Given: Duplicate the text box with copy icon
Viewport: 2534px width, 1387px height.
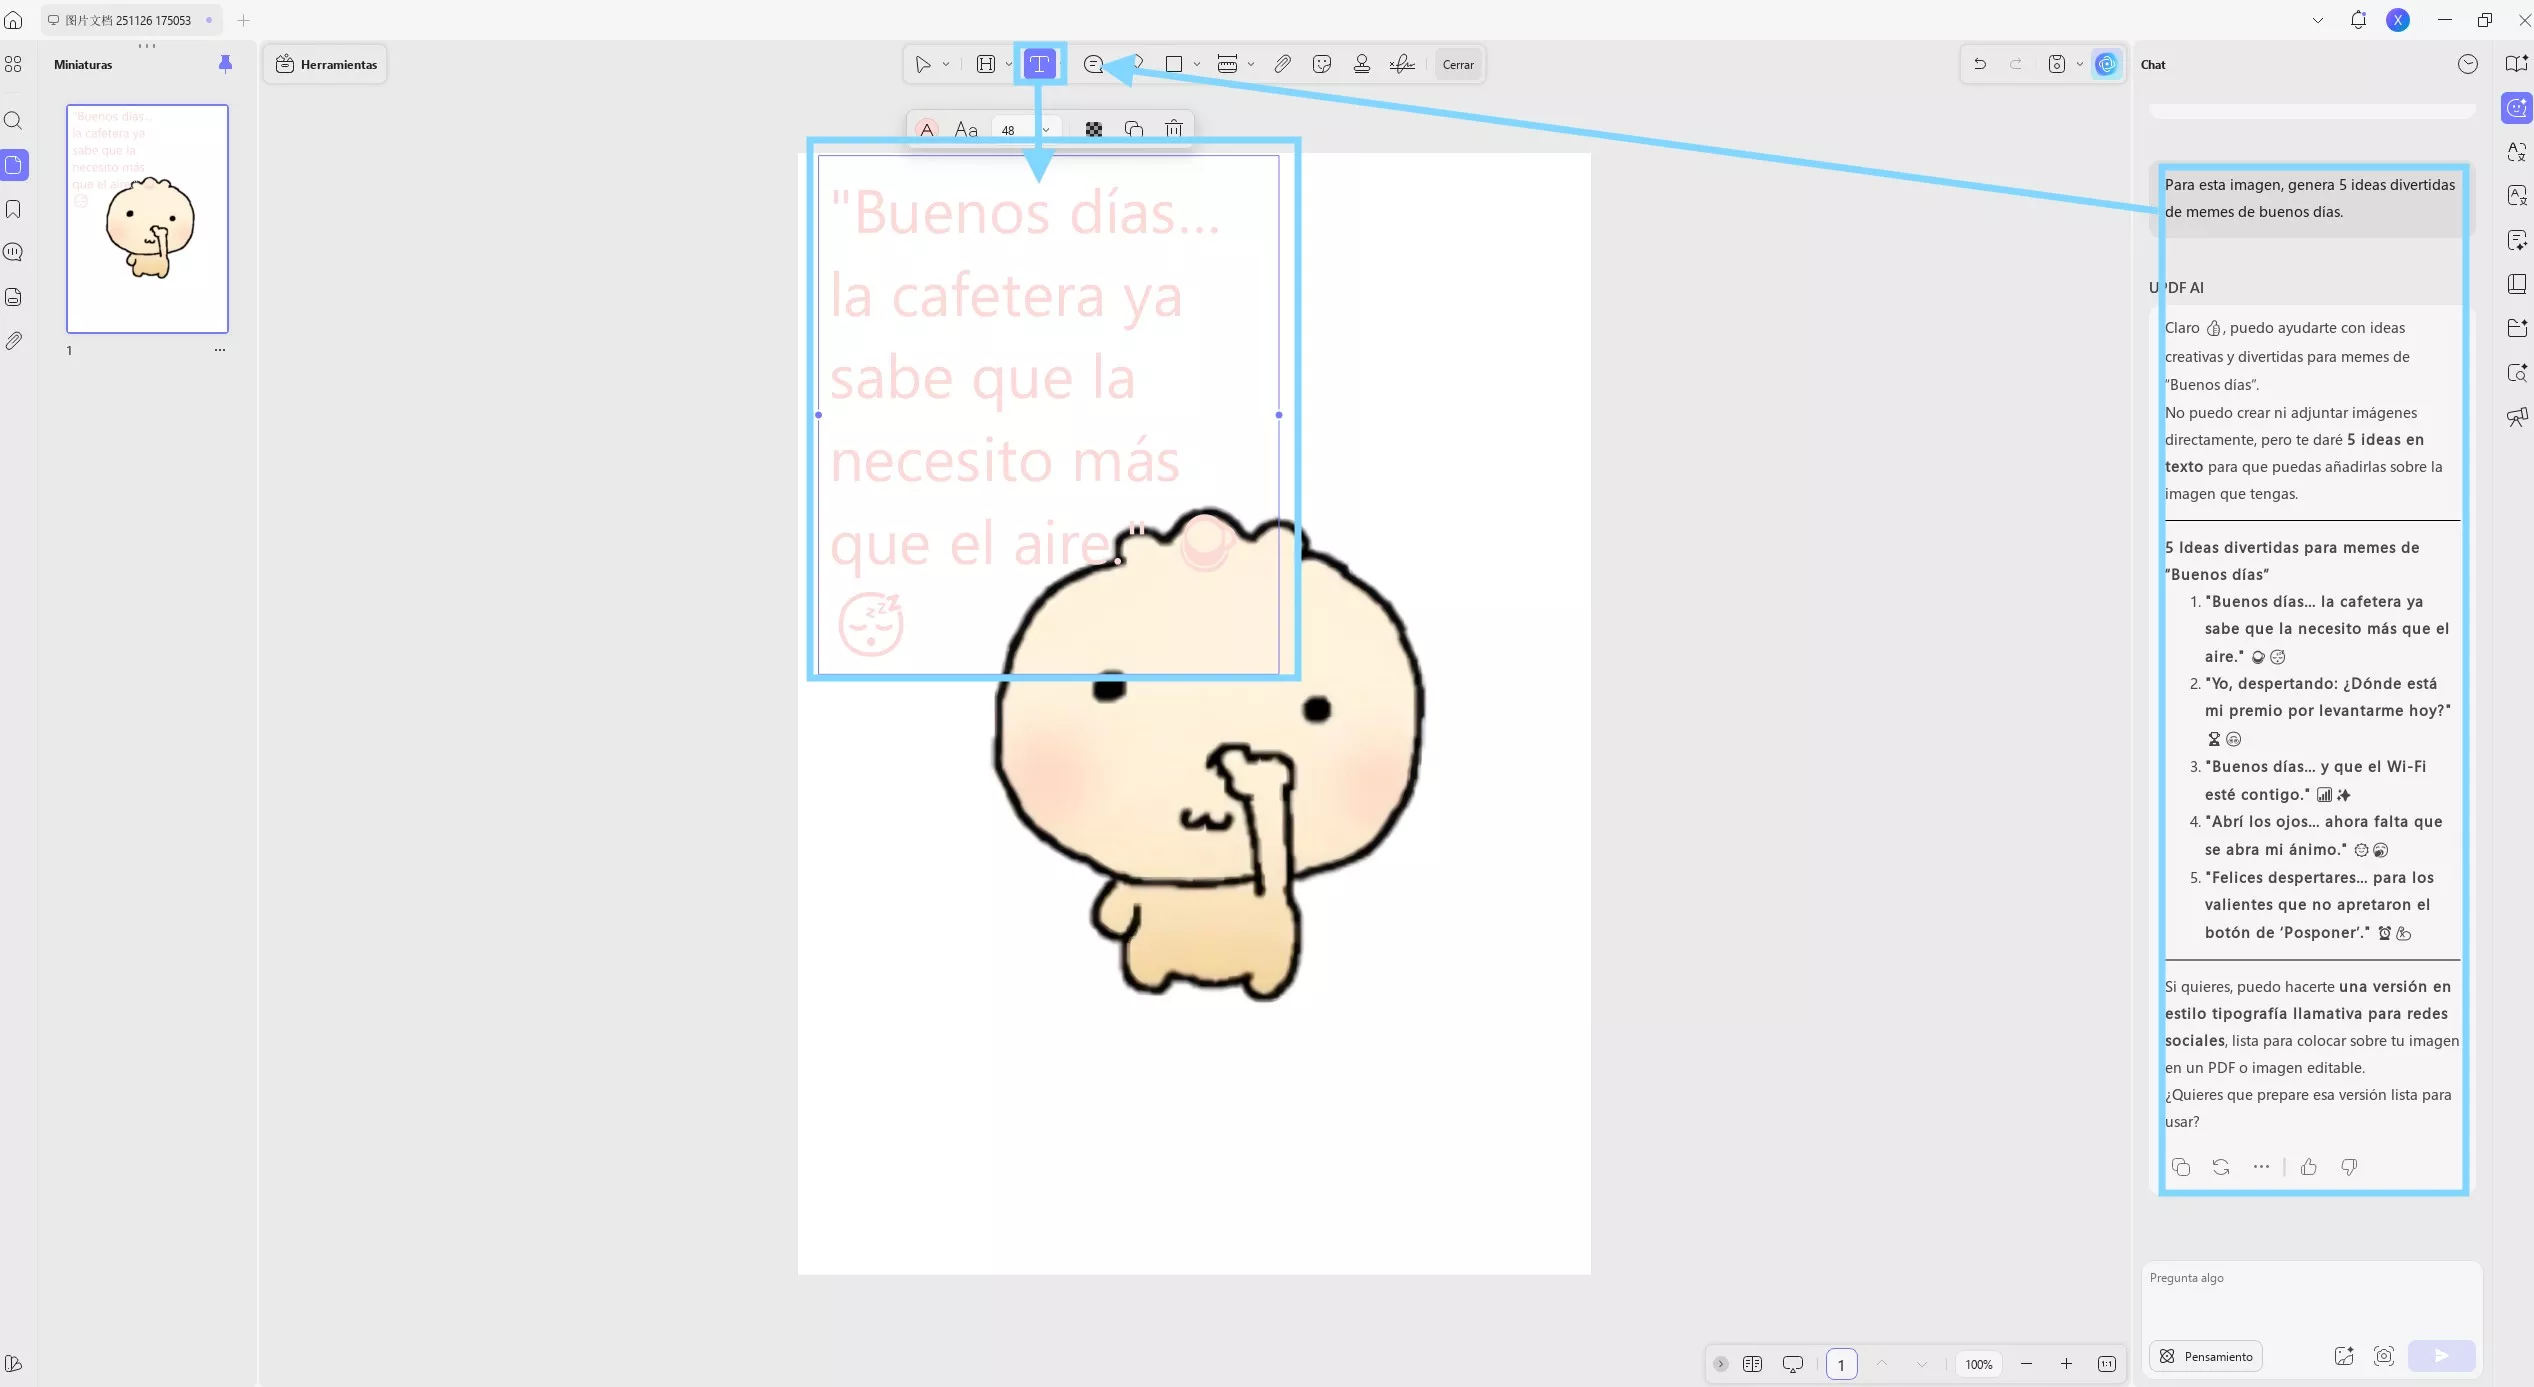Looking at the screenshot, I should [x=1133, y=129].
